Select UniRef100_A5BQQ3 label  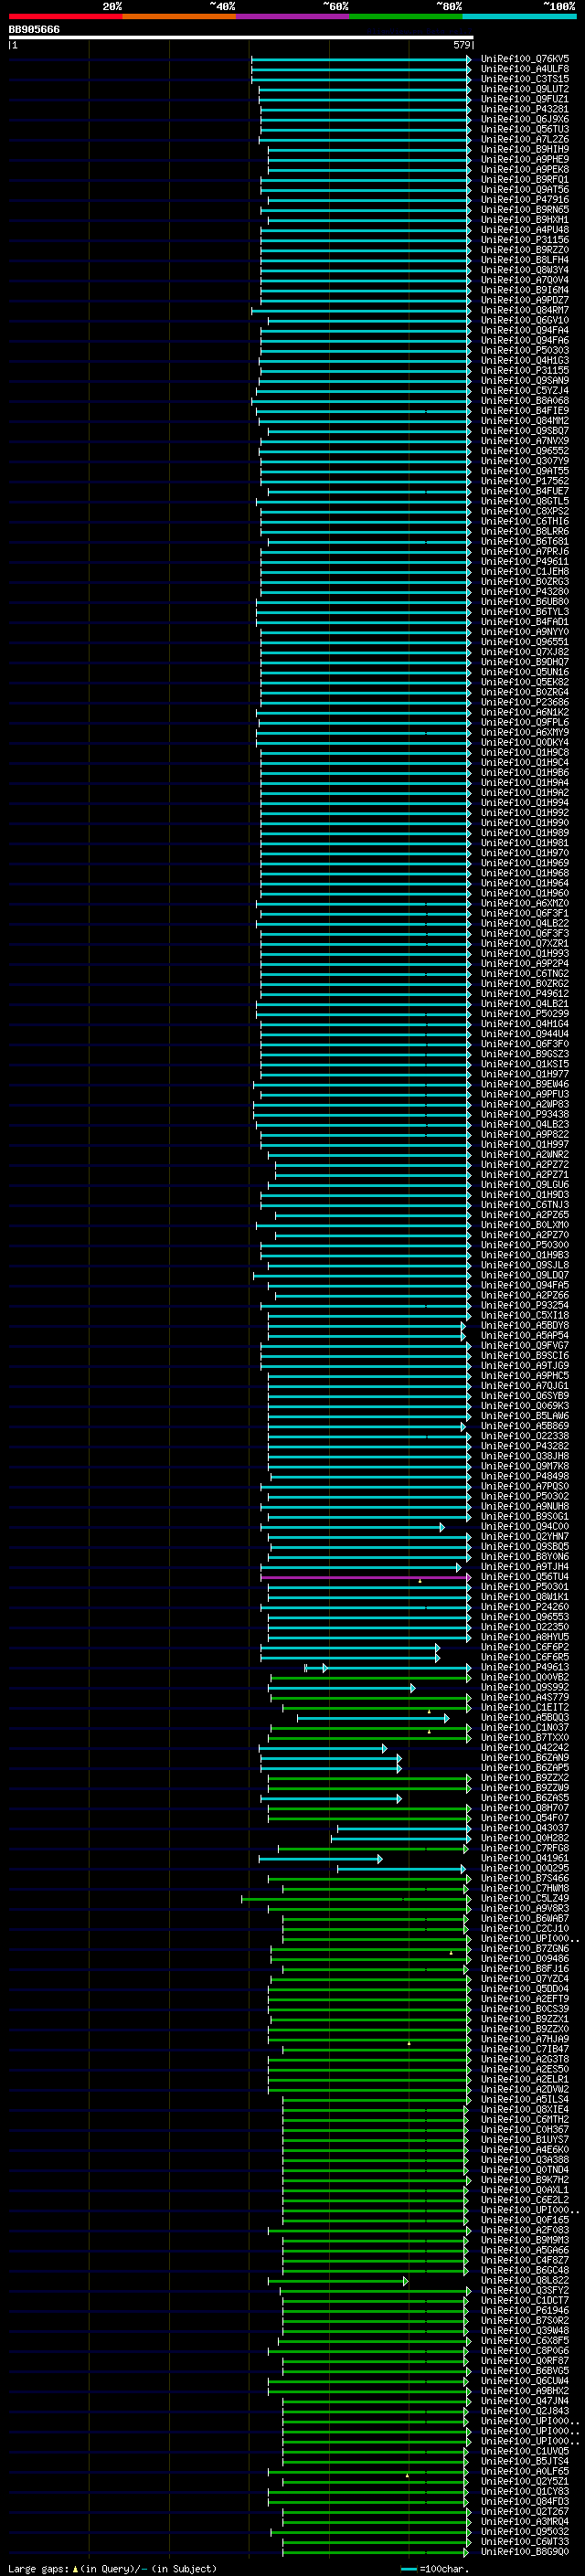(525, 1718)
